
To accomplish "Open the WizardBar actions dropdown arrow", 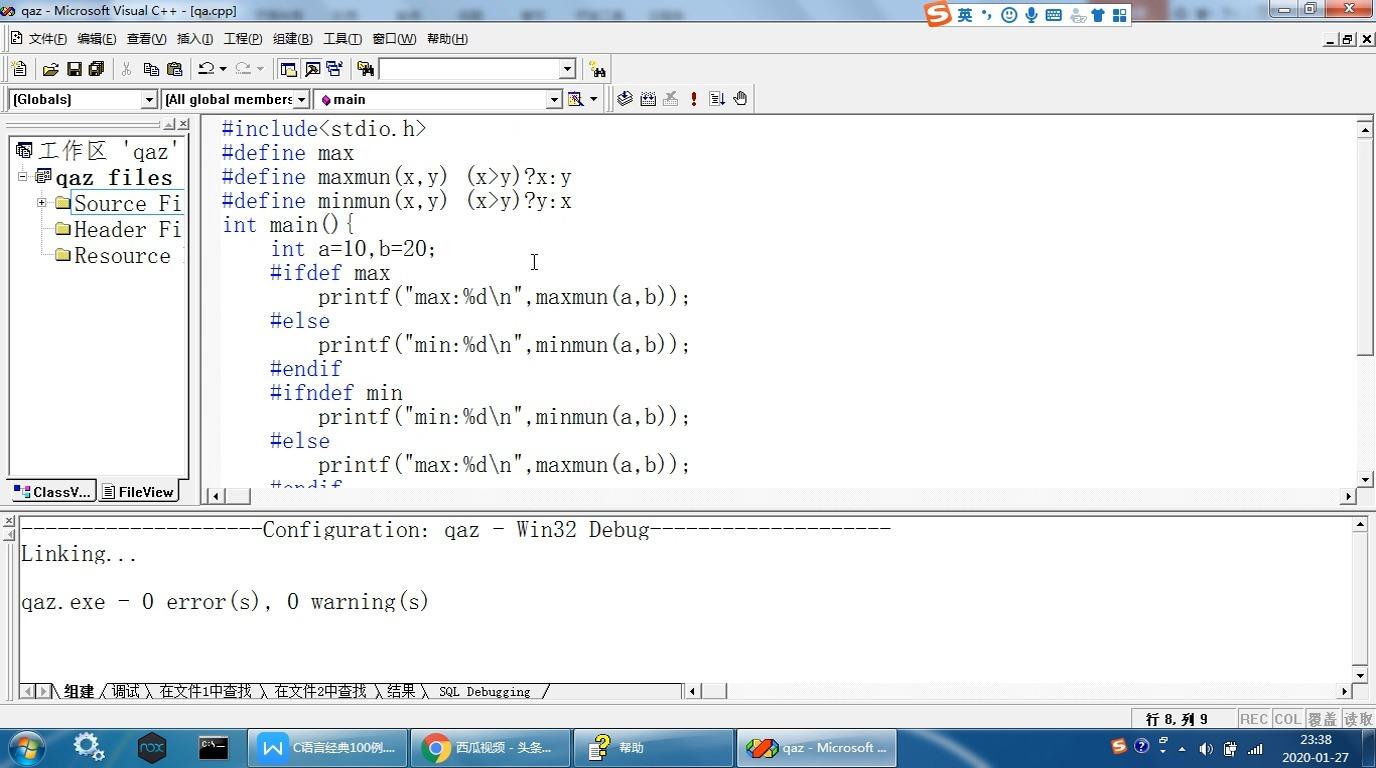I will click(x=593, y=99).
